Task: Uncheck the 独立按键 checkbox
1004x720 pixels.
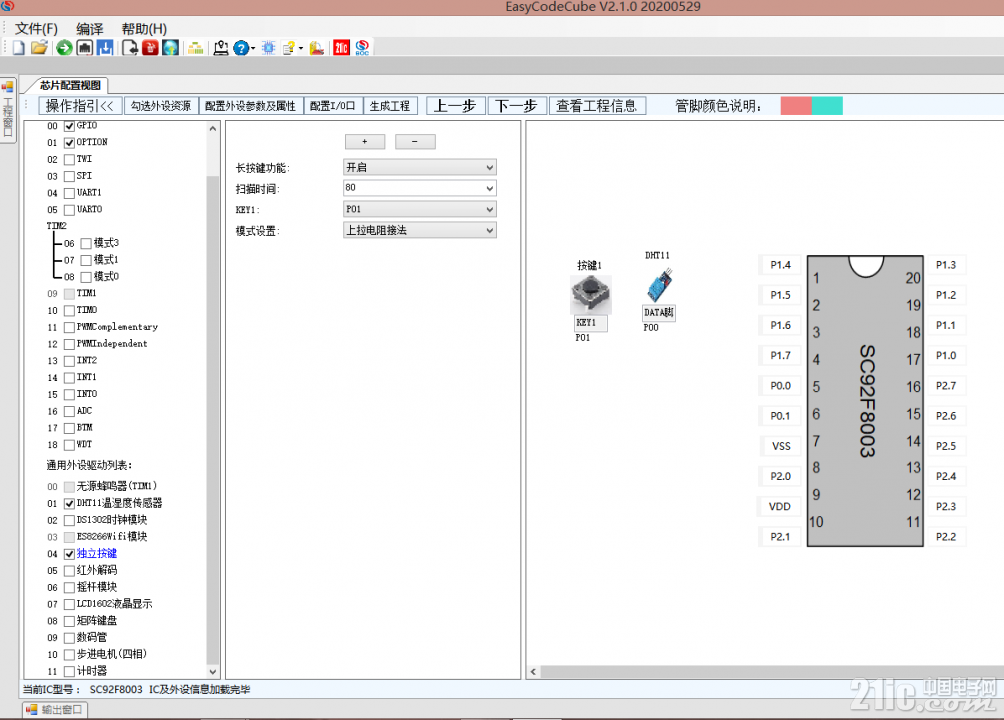Action: [x=69, y=554]
